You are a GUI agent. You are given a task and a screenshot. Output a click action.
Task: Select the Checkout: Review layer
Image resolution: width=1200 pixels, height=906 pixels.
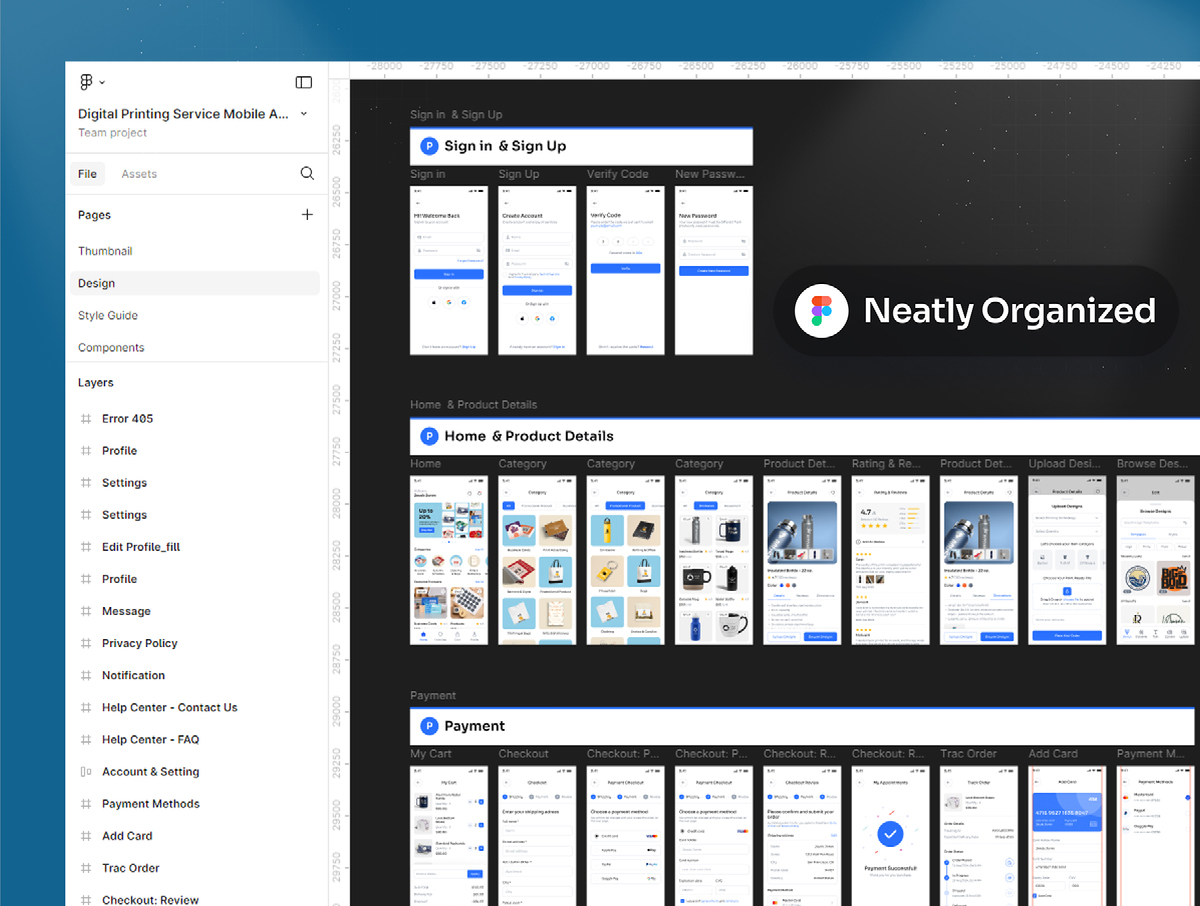(x=150, y=900)
